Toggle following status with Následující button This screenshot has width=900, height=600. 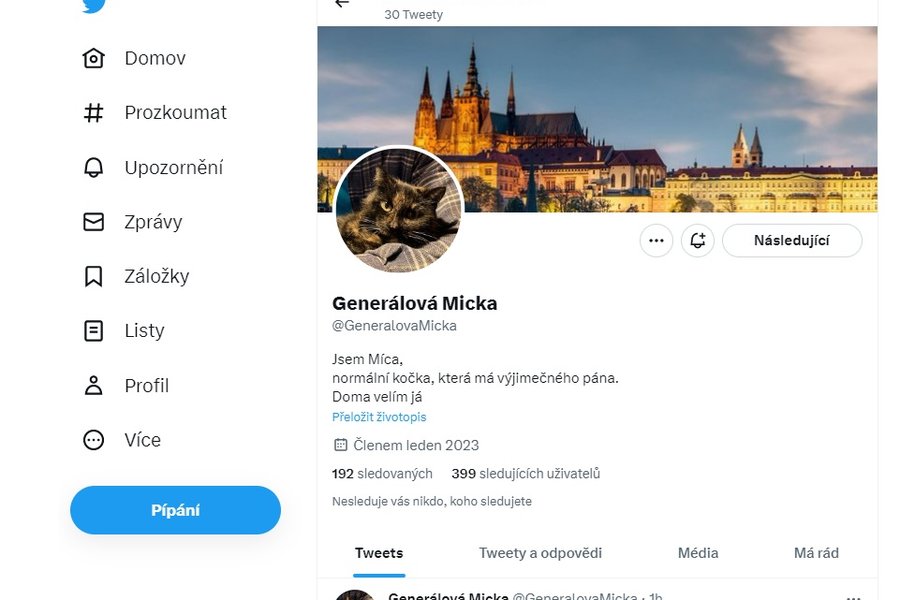(792, 241)
